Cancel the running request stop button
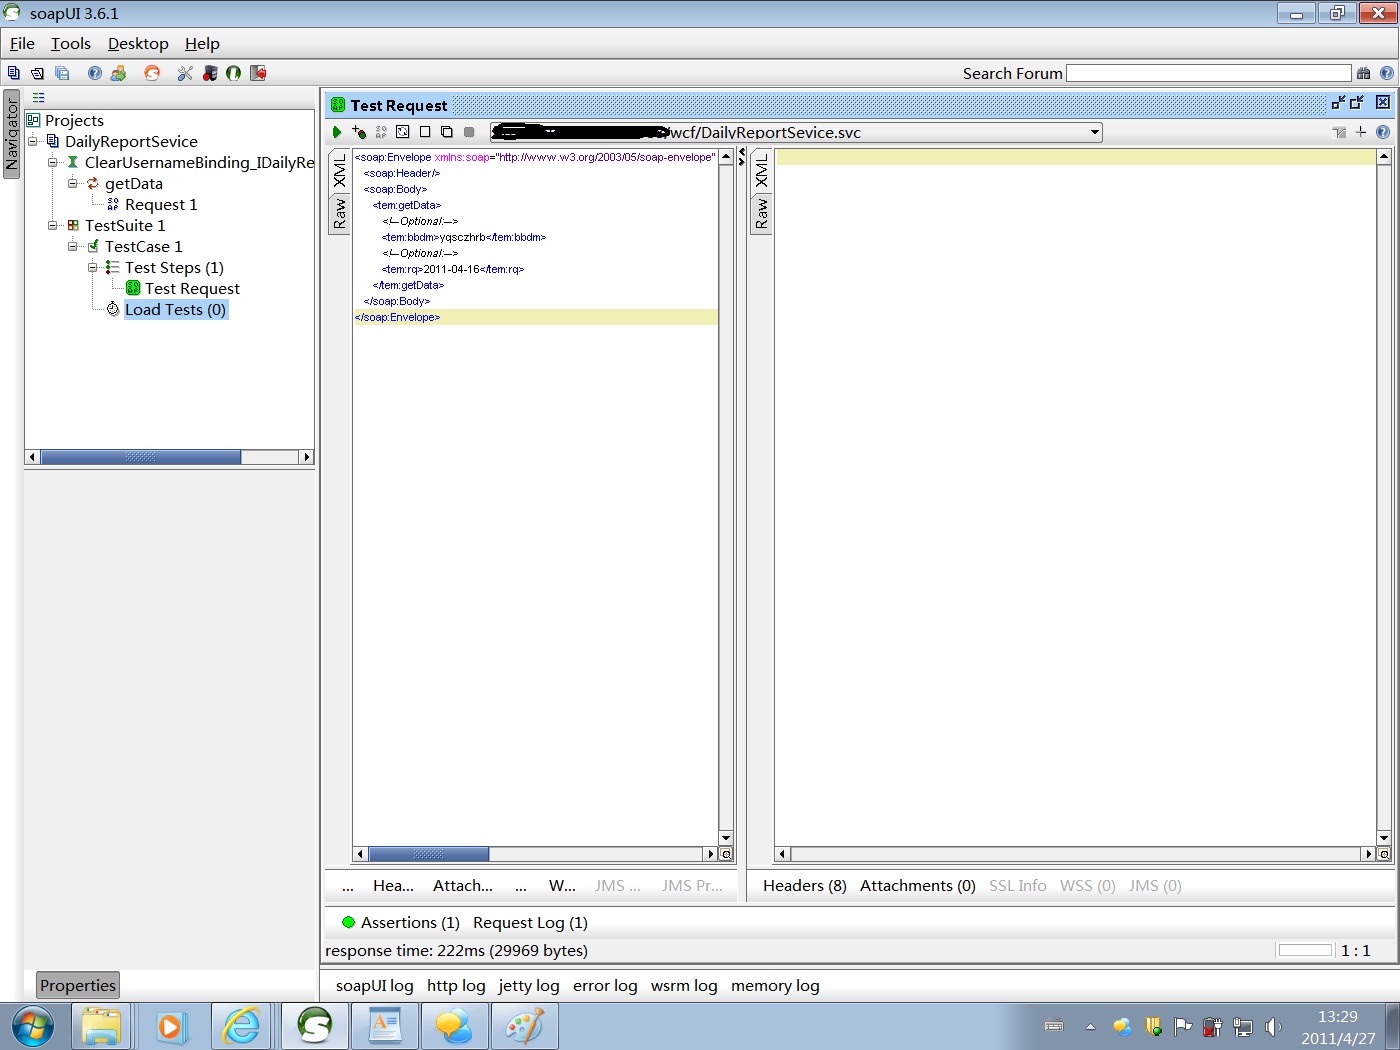 pyautogui.click(x=469, y=132)
